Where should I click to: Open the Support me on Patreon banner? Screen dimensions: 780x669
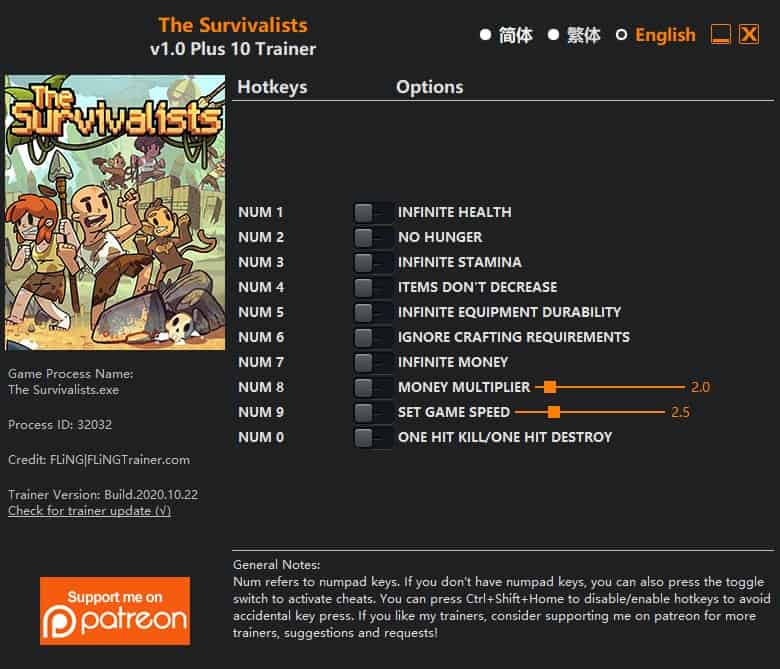(x=115, y=611)
